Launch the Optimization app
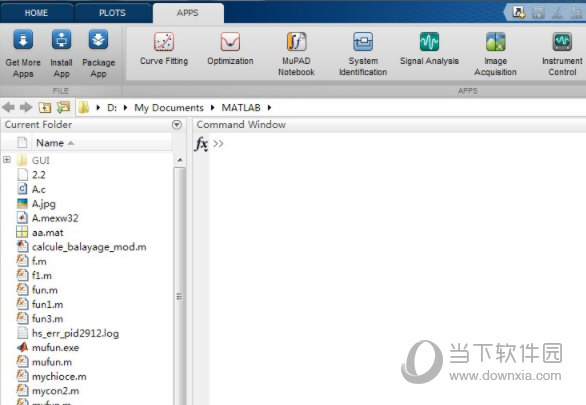The image size is (586, 405). [230, 49]
